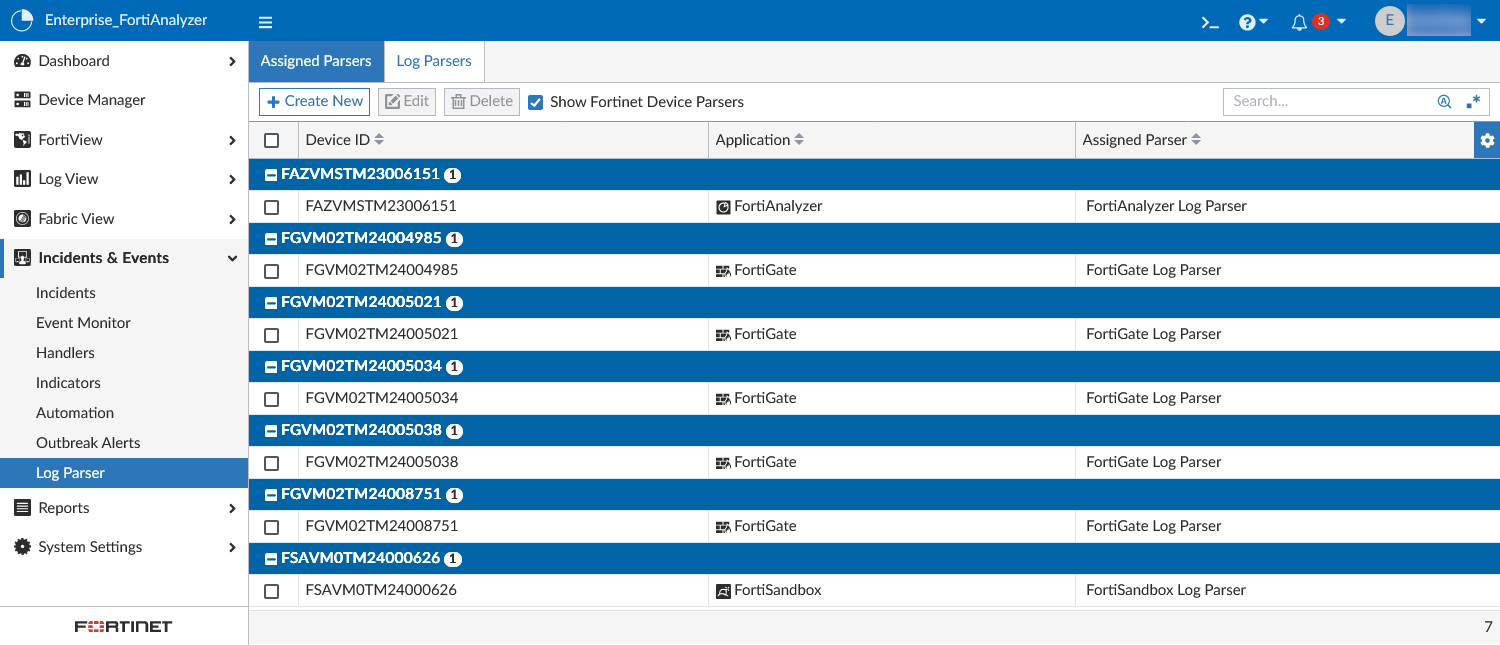Click the FortiSandbox application icon in table
The height and width of the screenshot is (645, 1500).
point(724,591)
